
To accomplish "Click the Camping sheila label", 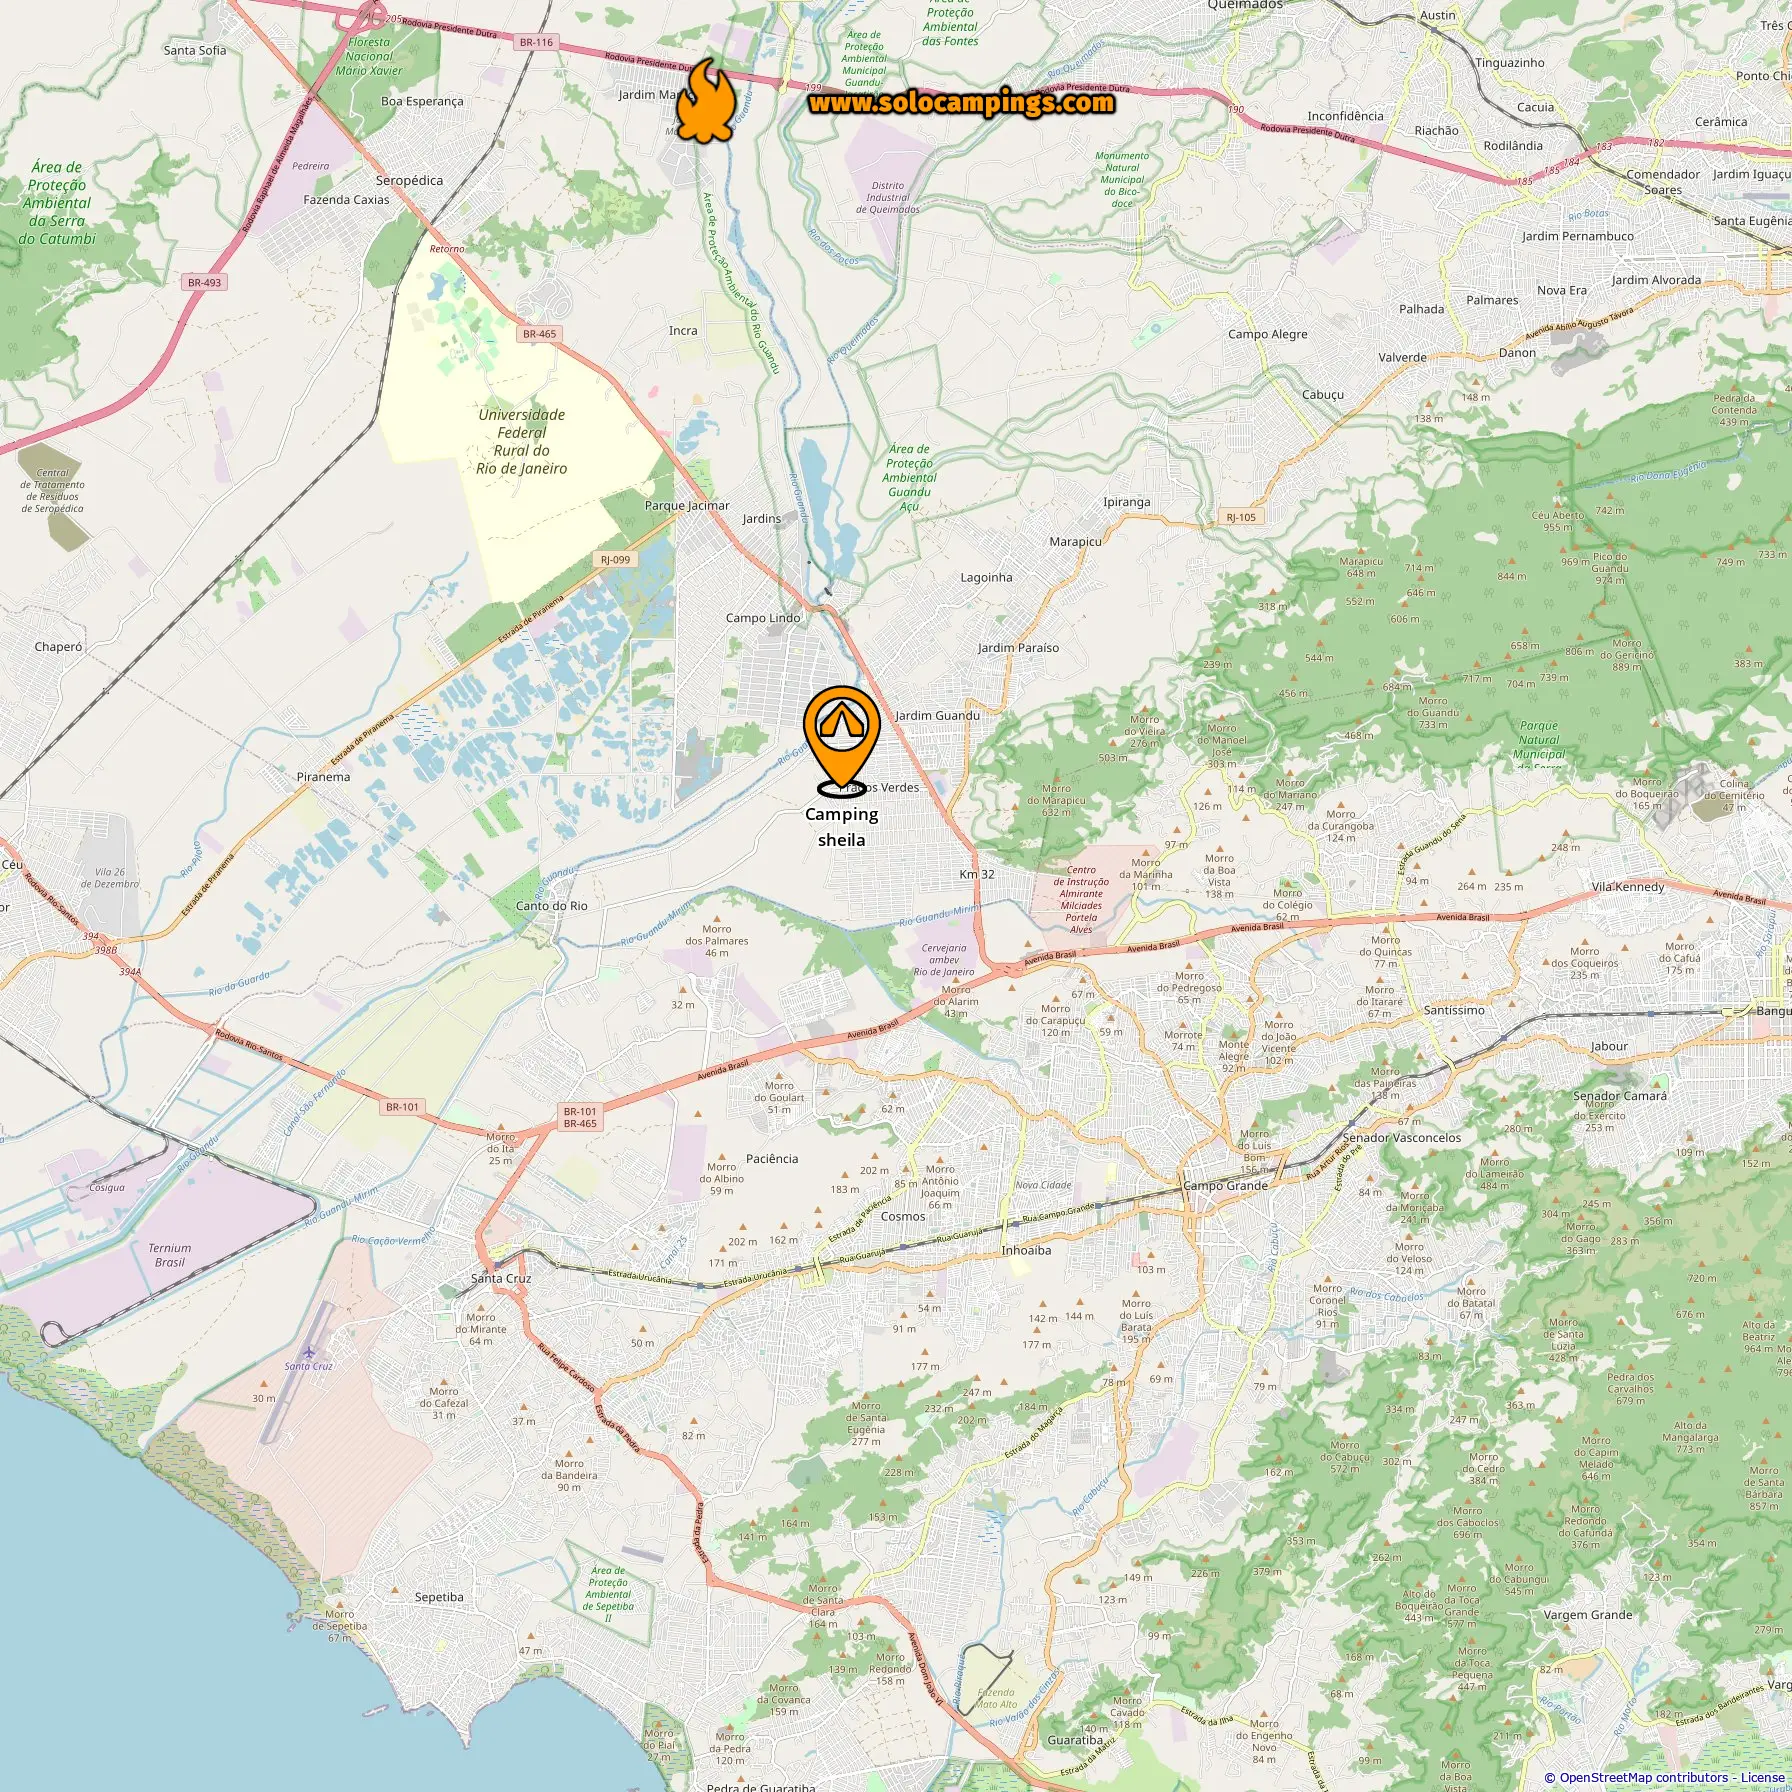I will [x=842, y=827].
